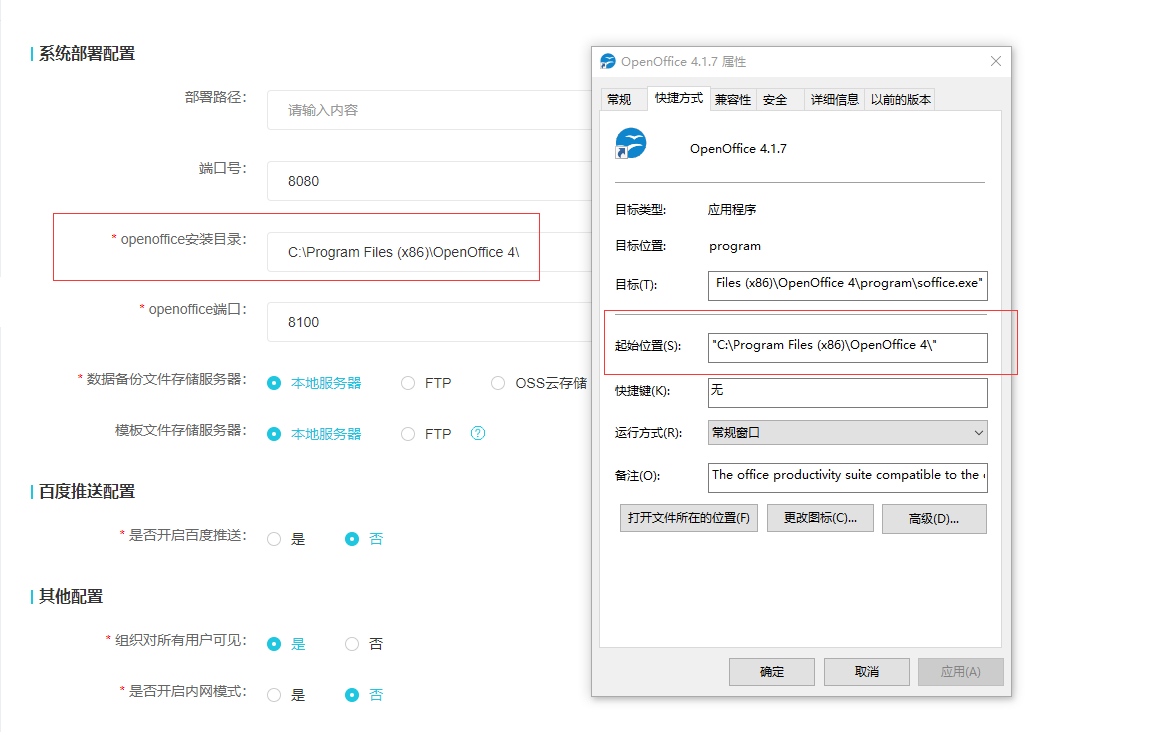Viewport: 1157px width, 732px height.
Task: Click the 打开文件所在的位置 button
Action: pyautogui.click(x=688, y=518)
